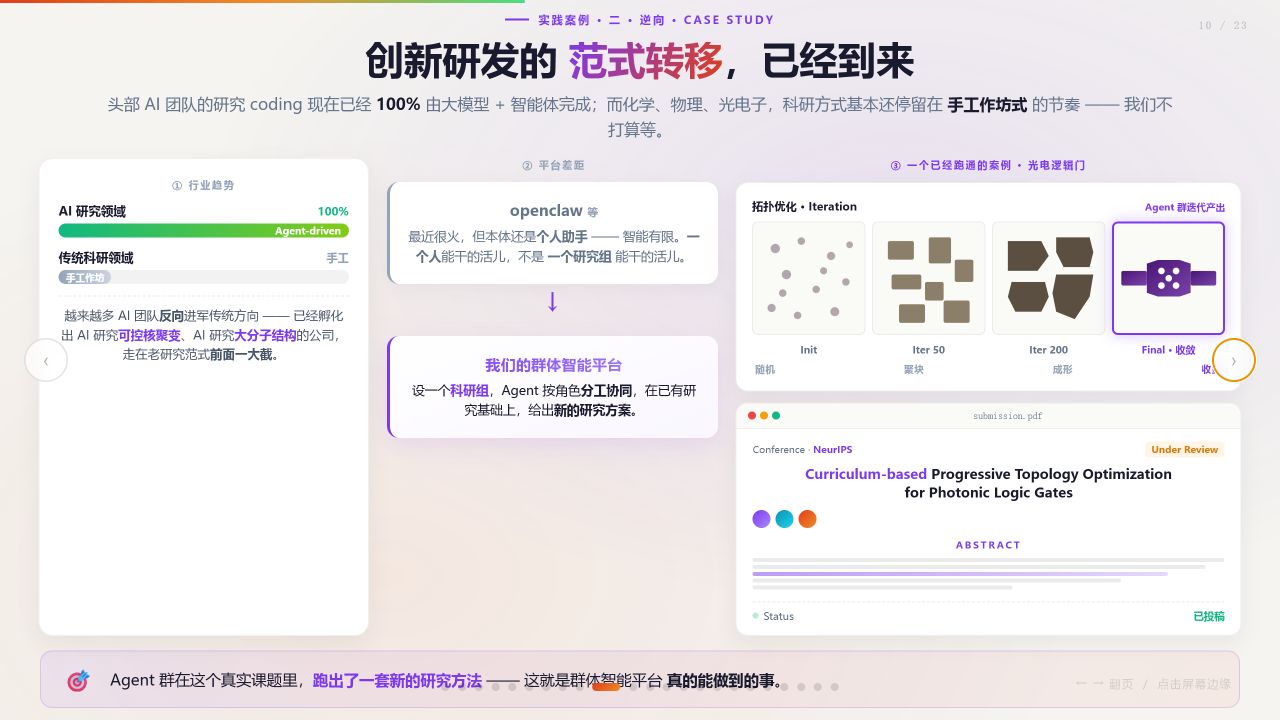Select the 我们的群体智能平台 card

(x=553, y=387)
